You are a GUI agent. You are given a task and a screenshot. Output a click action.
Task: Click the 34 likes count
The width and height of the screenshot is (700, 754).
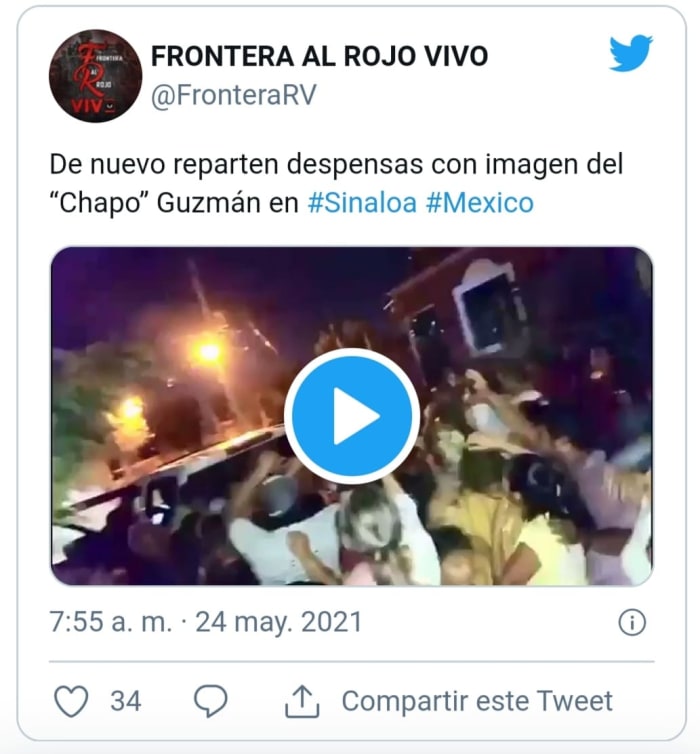[126, 701]
